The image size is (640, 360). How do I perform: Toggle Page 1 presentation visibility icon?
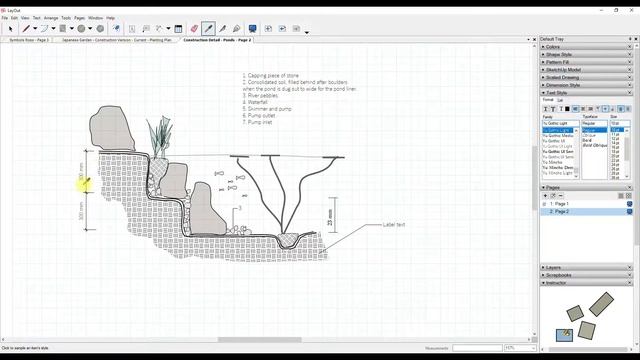coord(629,204)
